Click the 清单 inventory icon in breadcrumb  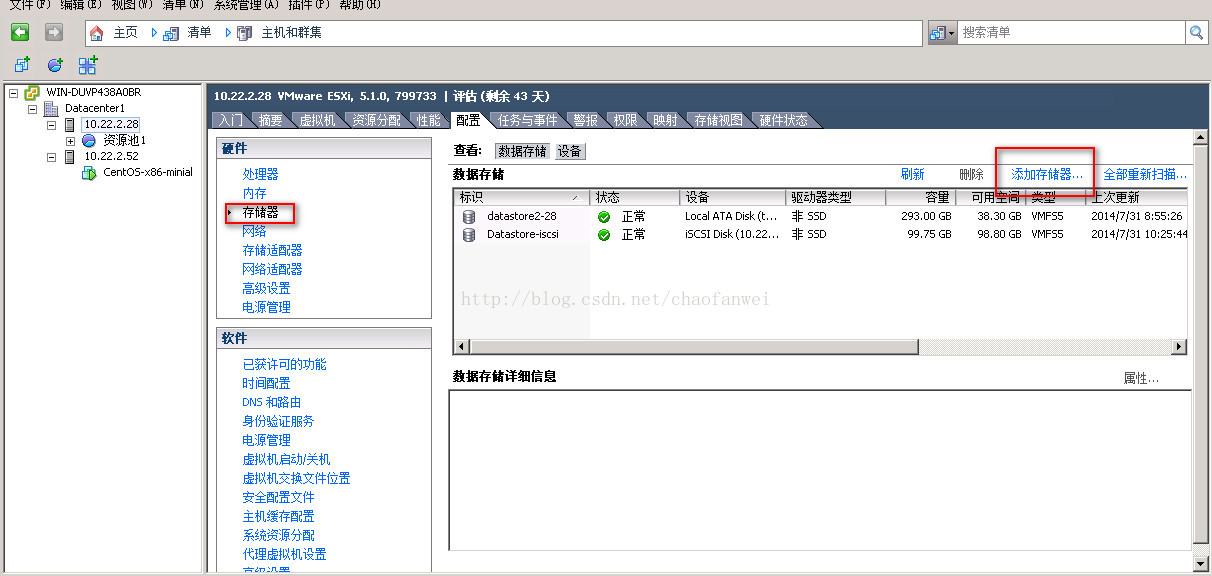(171, 33)
